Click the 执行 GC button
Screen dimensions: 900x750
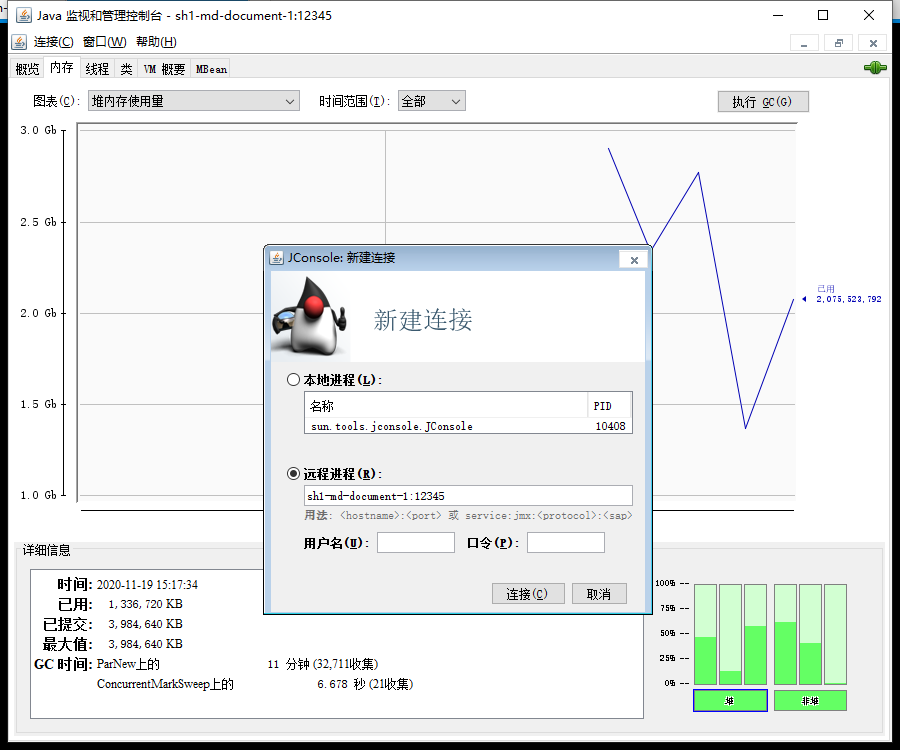tap(762, 100)
